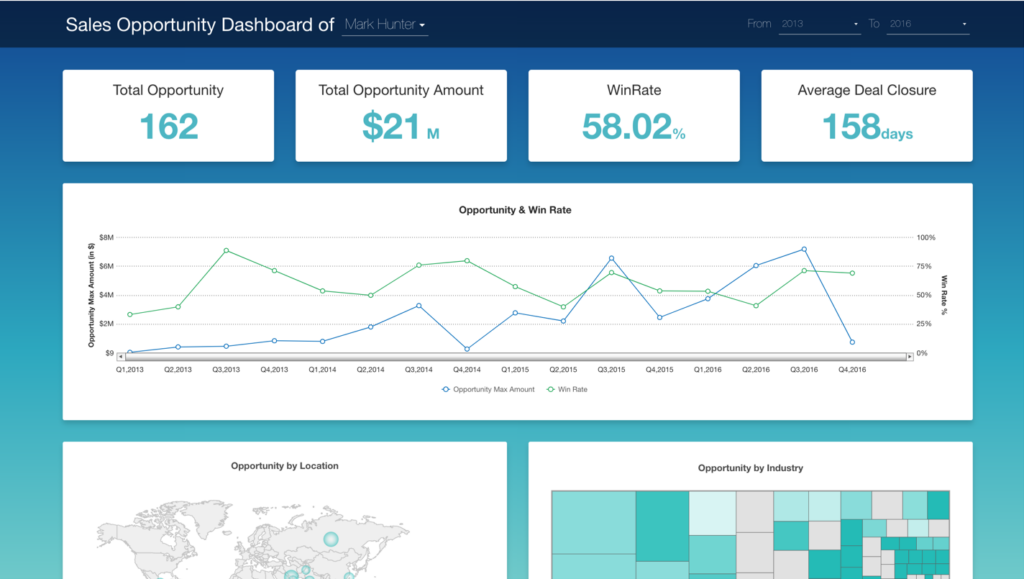The height and width of the screenshot is (579, 1024).
Task: Select Opportunity Max Amount point at Q1,2015
Action: click(x=515, y=313)
